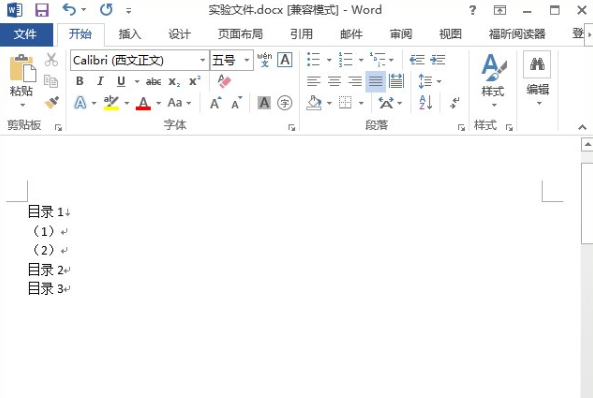Open Customize Quick Access Toolbar menu
The width and height of the screenshot is (593, 398).
point(129,11)
